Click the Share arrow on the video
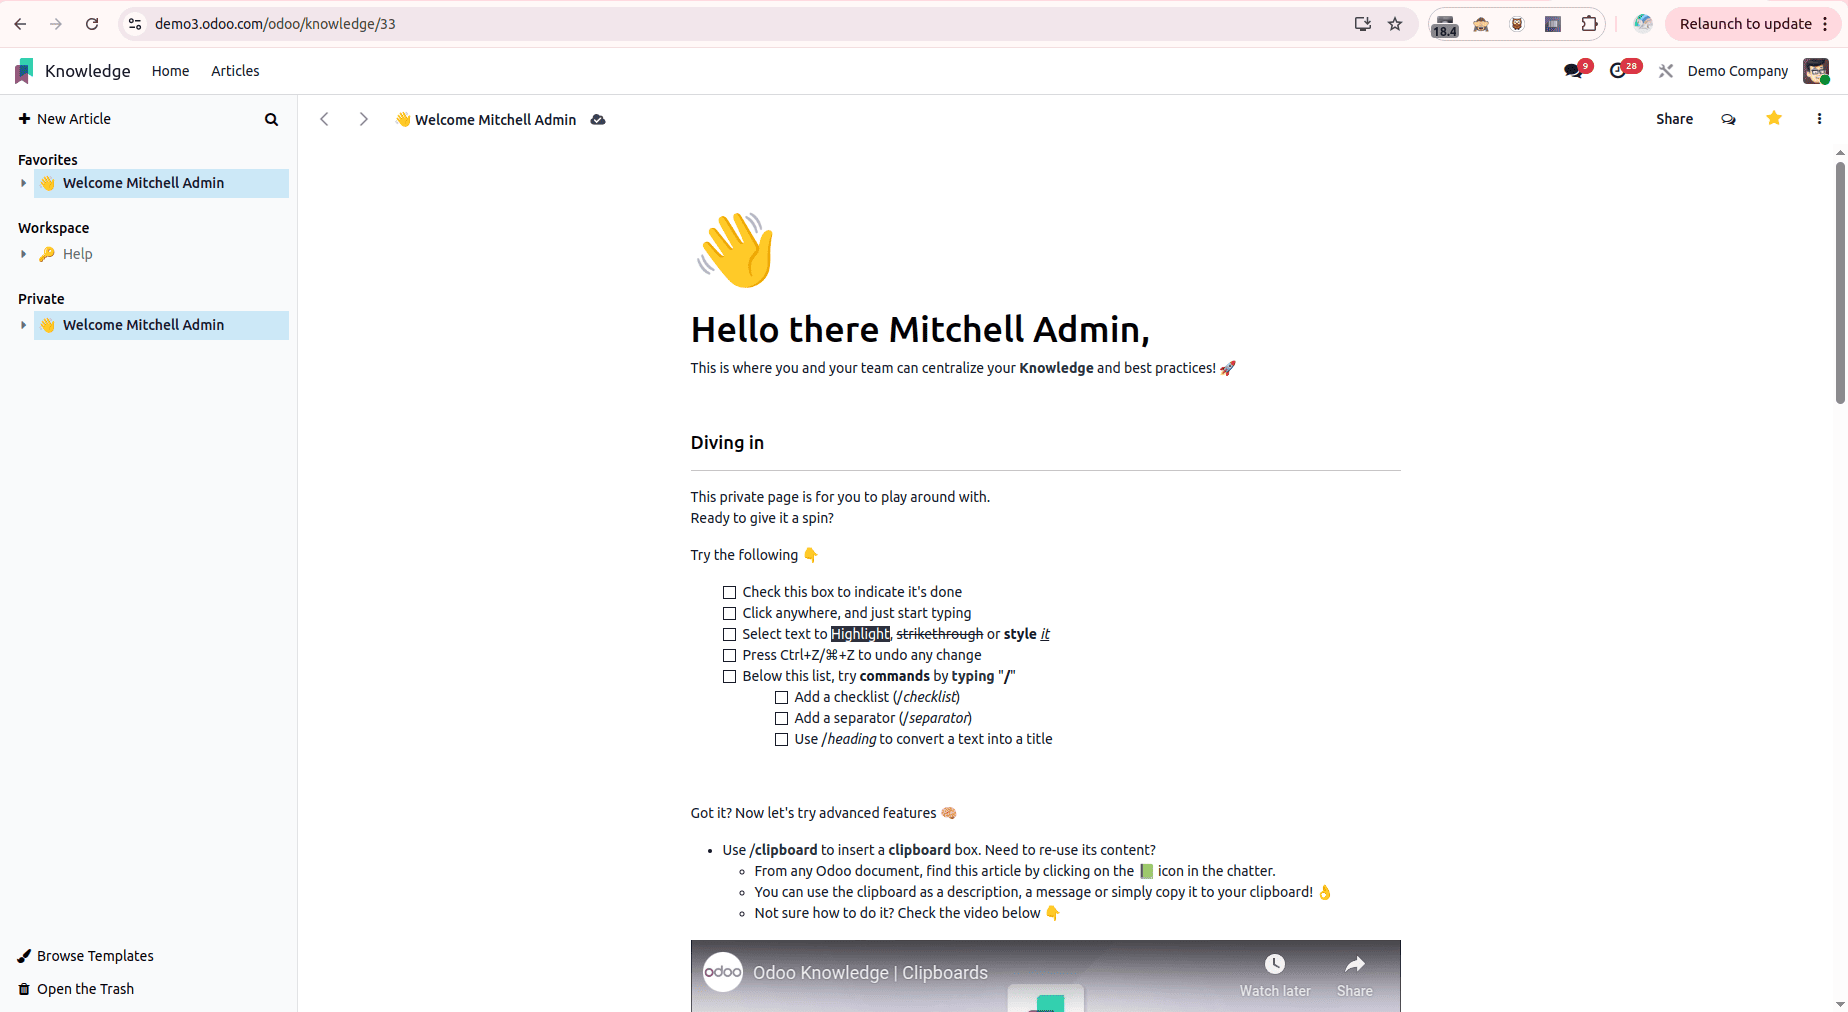This screenshot has height=1012, width=1848. [x=1355, y=964]
